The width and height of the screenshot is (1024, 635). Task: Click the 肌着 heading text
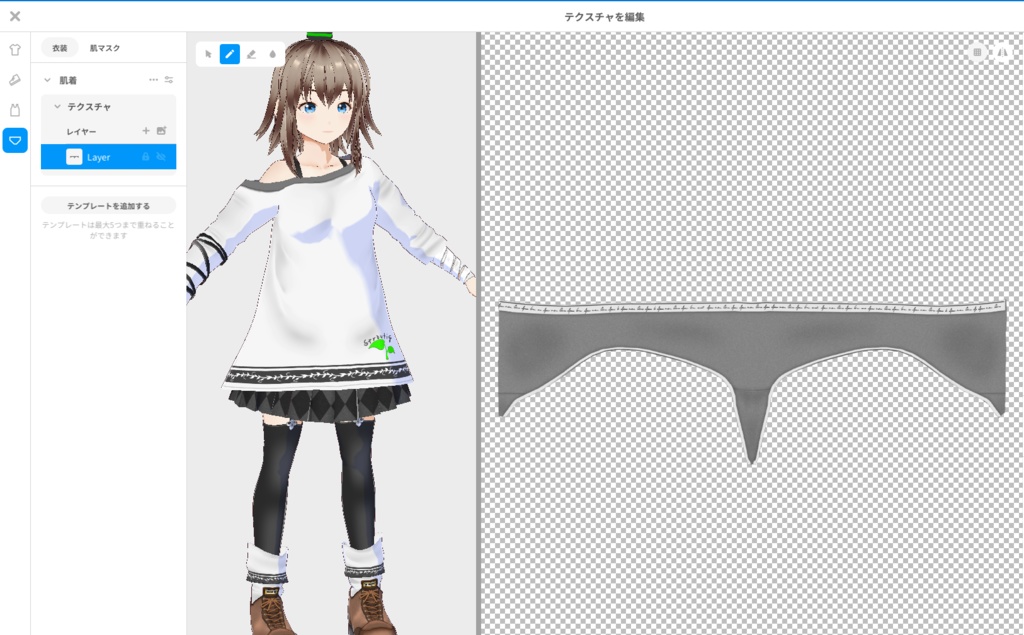(x=68, y=80)
